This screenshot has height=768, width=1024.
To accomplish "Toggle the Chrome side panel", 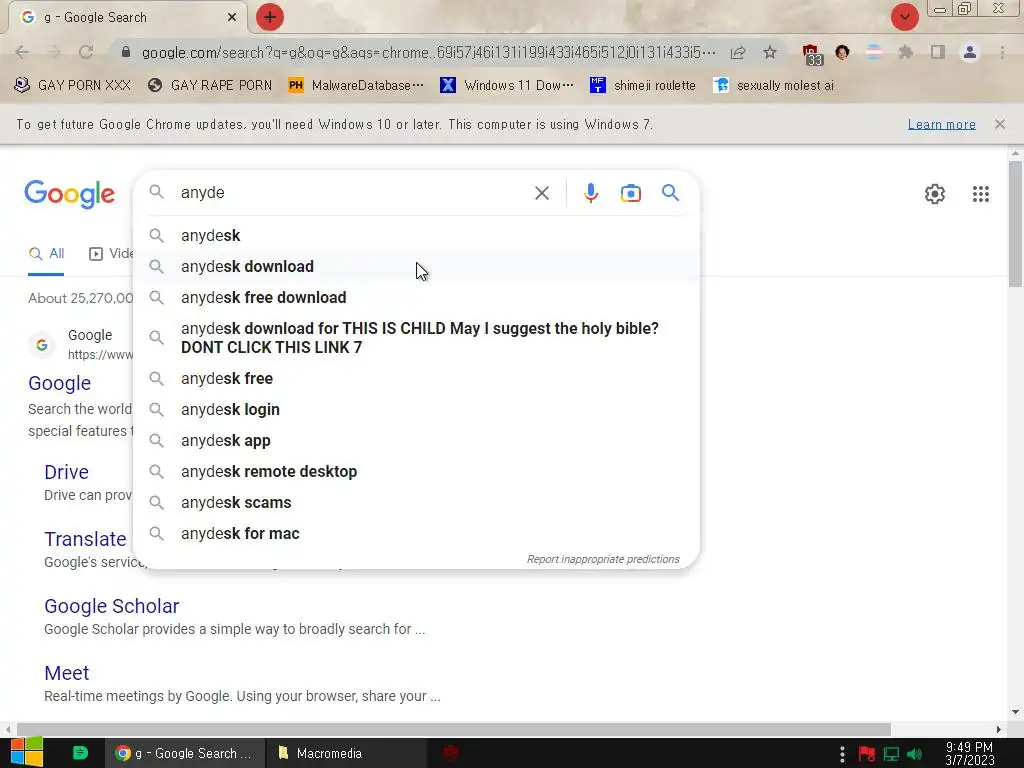I will [x=938, y=52].
